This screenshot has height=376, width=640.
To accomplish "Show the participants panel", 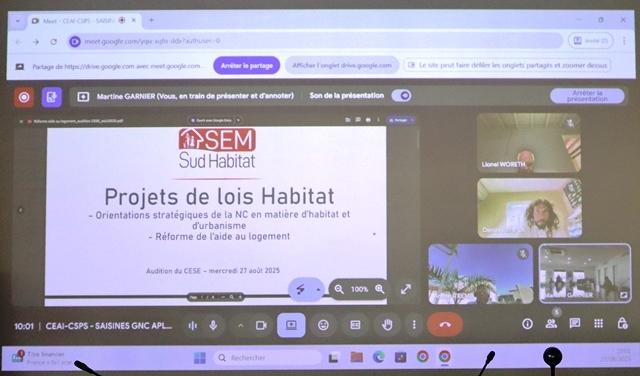I will tap(551, 324).
